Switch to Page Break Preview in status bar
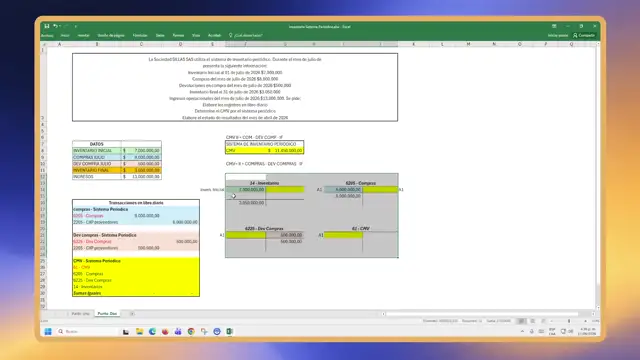Image resolution: width=640 pixels, height=360 pixels. [543, 321]
